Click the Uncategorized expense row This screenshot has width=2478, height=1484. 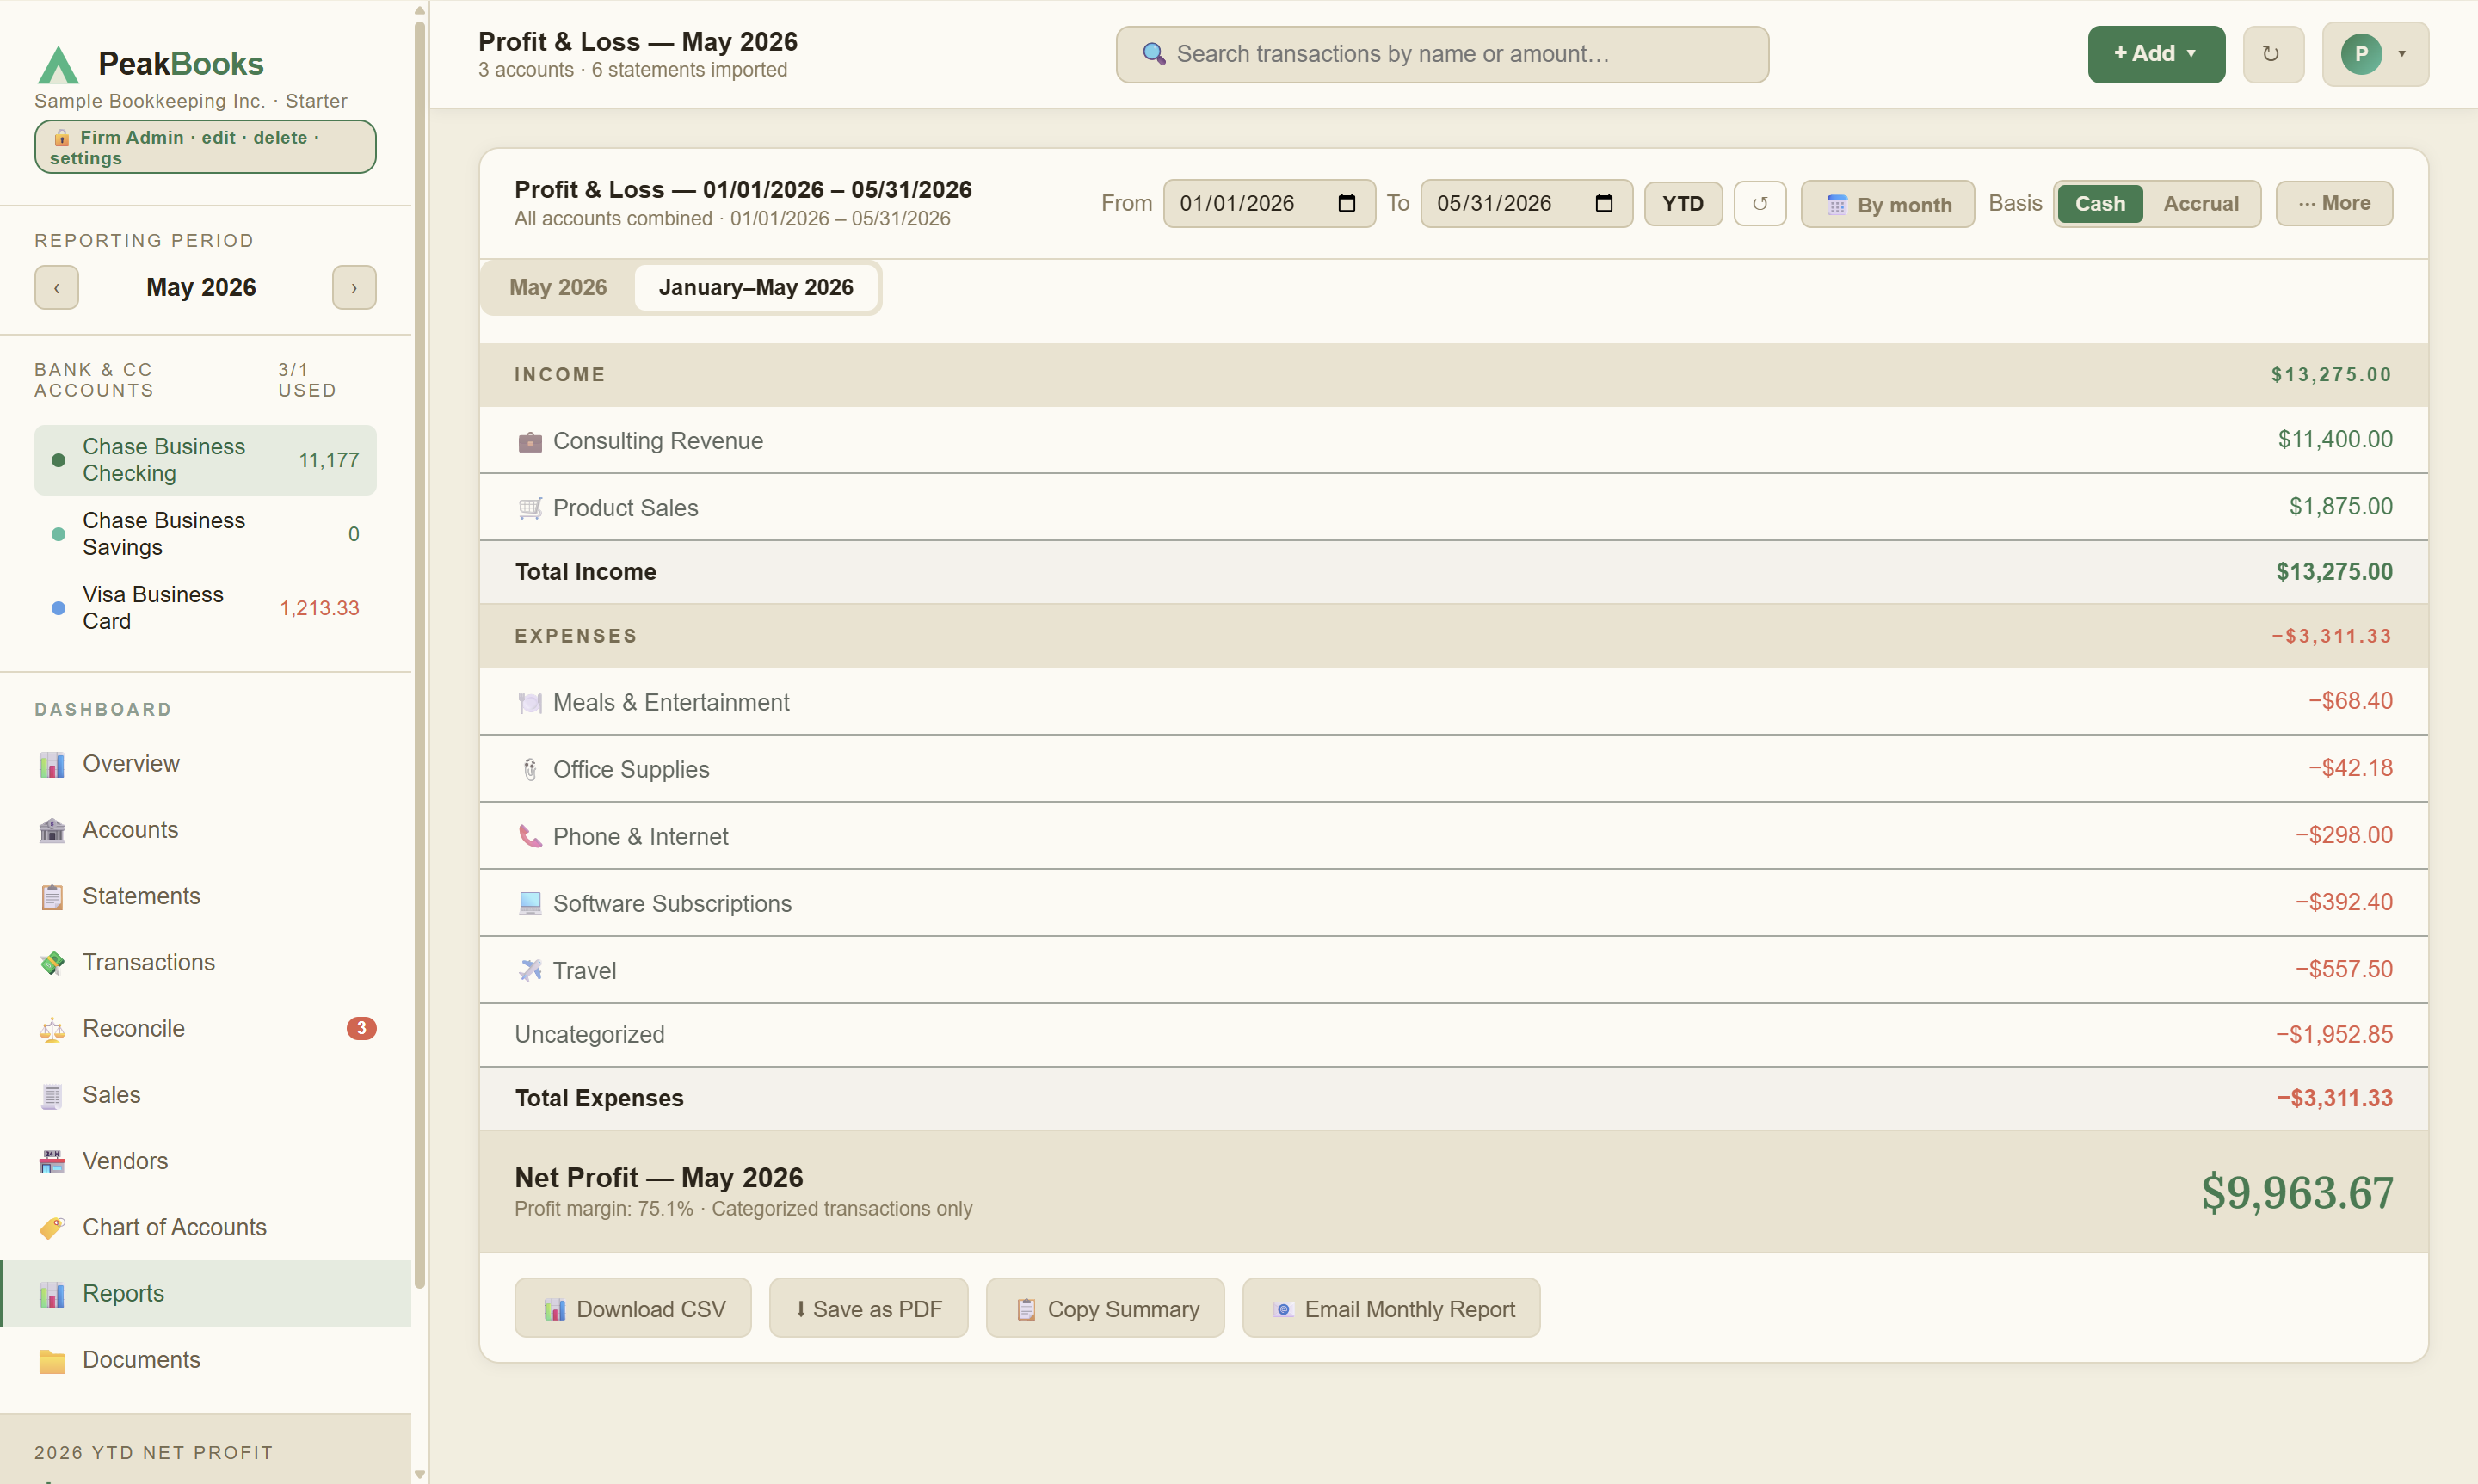pyautogui.click(x=1453, y=1035)
